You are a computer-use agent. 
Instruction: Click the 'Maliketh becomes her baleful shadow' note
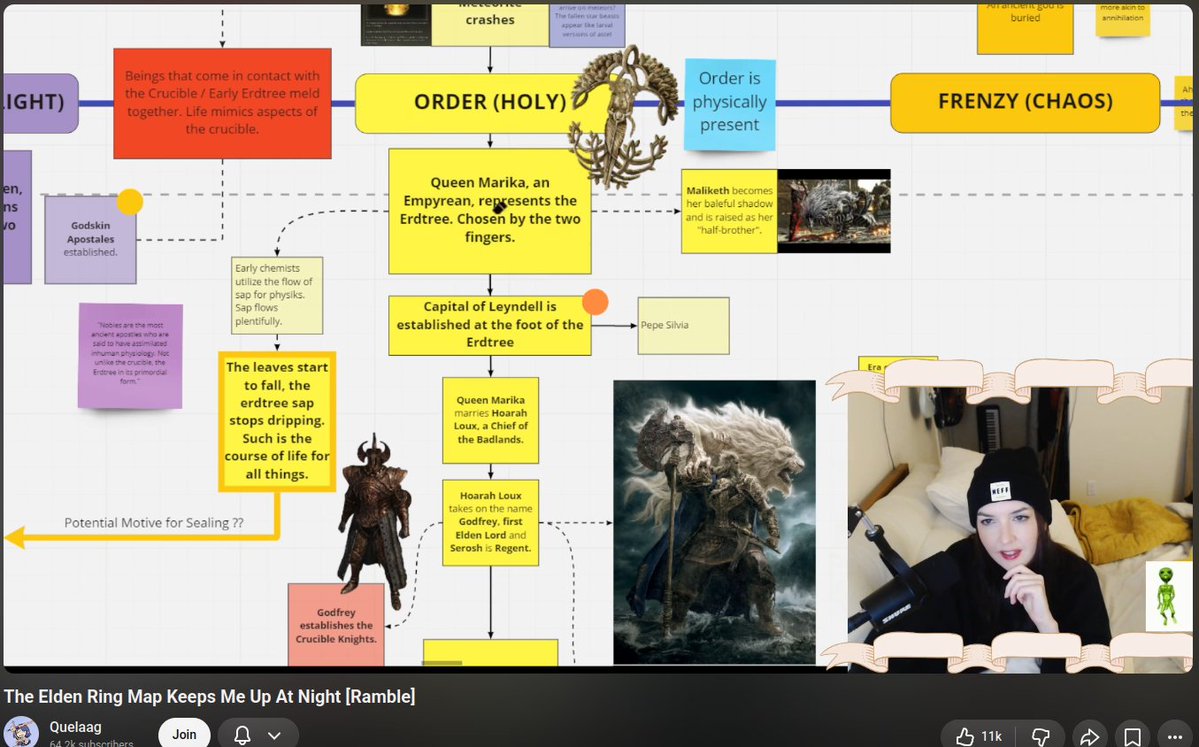pos(729,211)
